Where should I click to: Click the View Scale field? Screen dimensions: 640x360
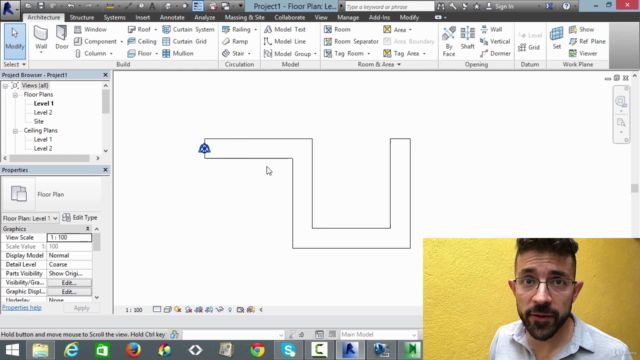point(69,238)
